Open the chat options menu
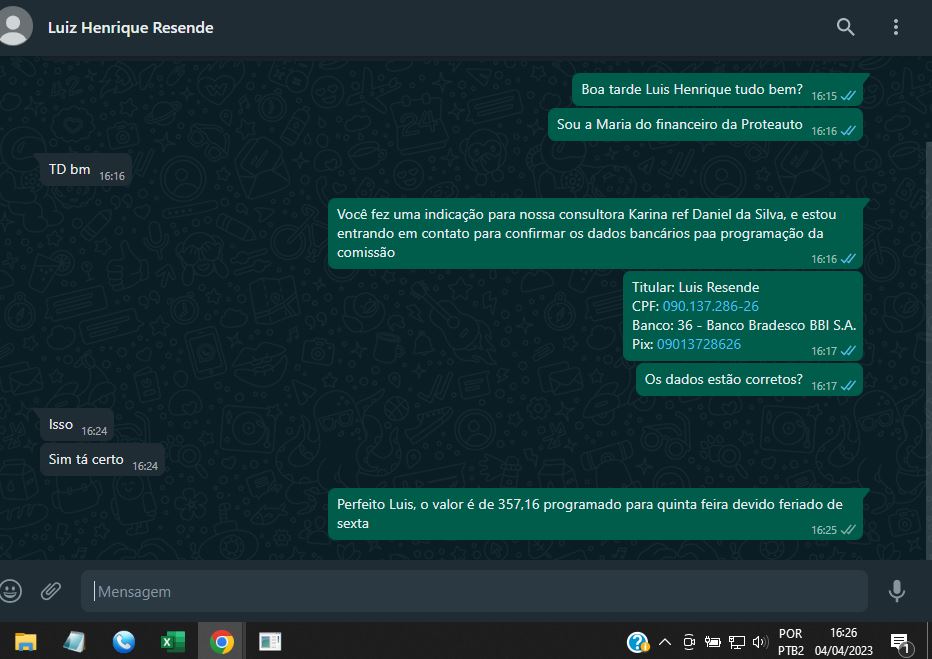932x659 pixels. pos(895,27)
